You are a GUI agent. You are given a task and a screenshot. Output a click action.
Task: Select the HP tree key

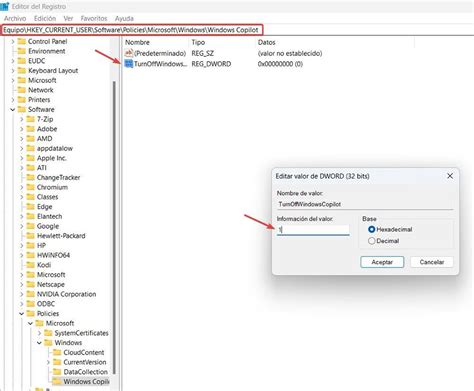[41, 246]
